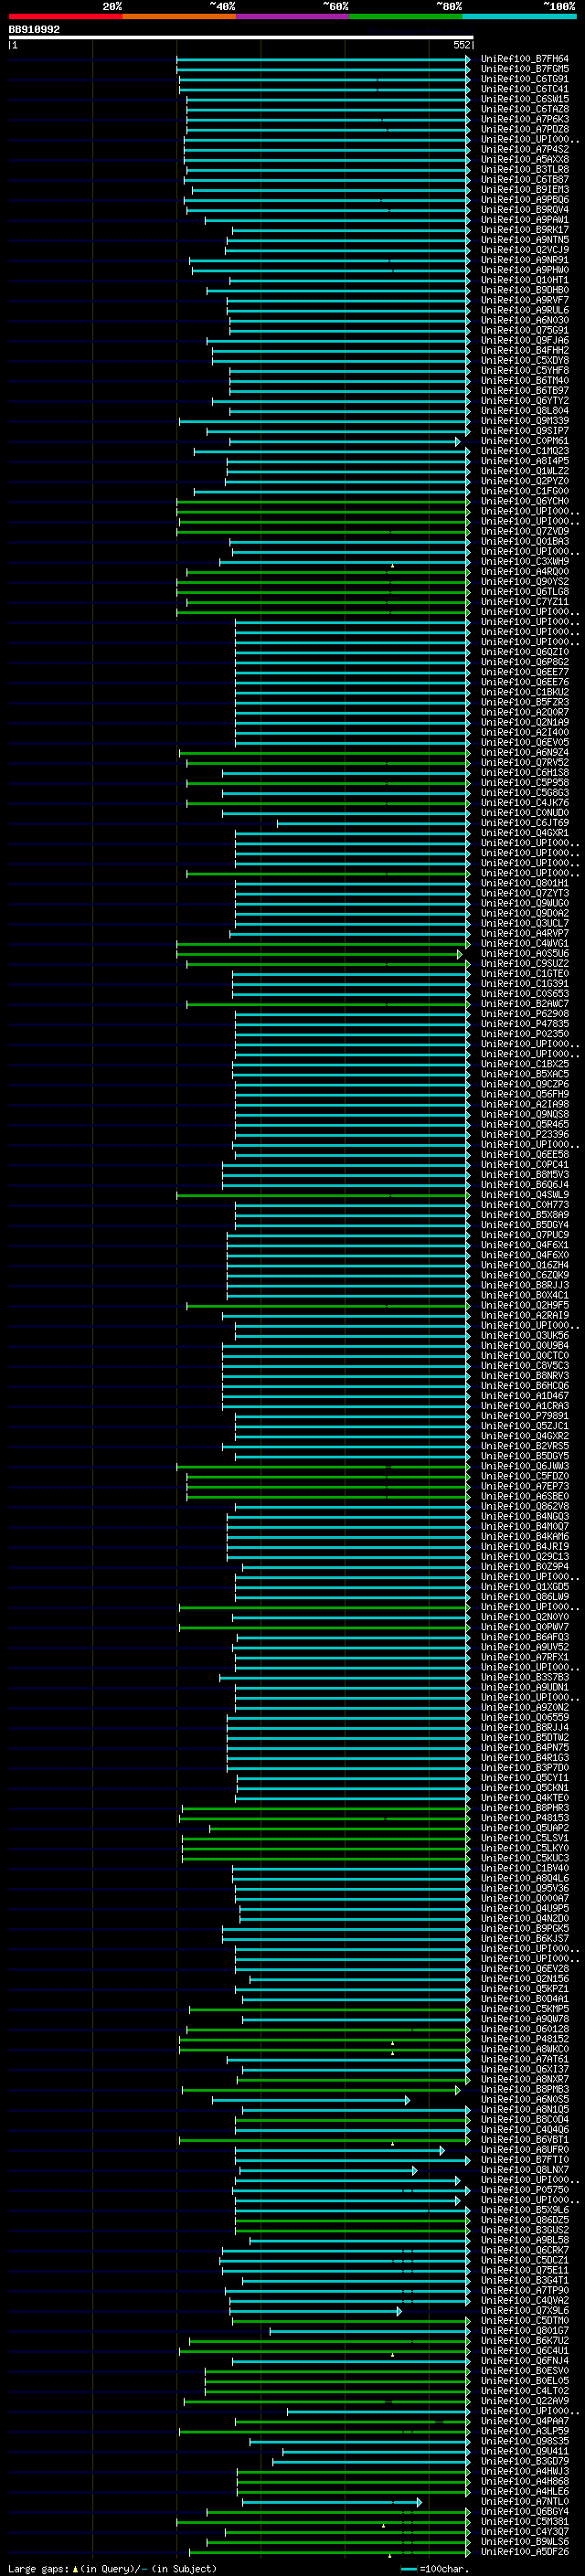Select the UniRef100_B2AWC7 label
Image resolution: width=585 pixels, height=2576 pixels.
[524, 1004]
